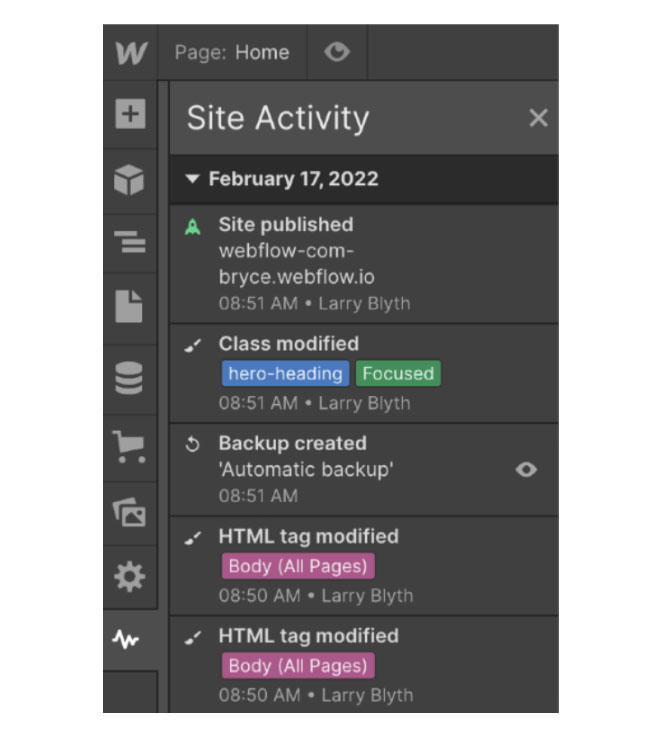Open the Site published activity entry
Screen dimensions: 665x739
point(364,263)
